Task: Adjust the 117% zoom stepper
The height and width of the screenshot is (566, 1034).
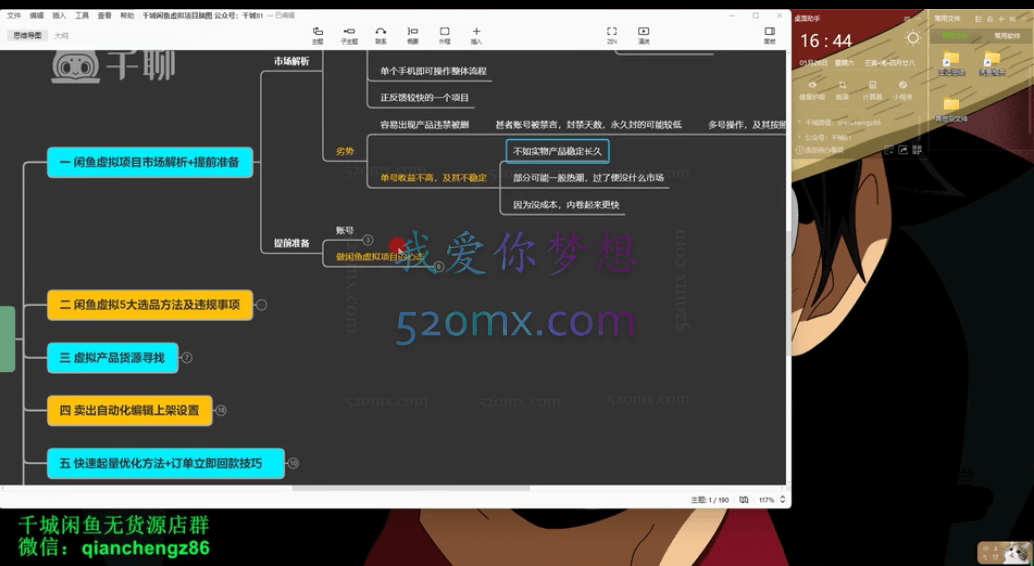Action: [x=783, y=500]
